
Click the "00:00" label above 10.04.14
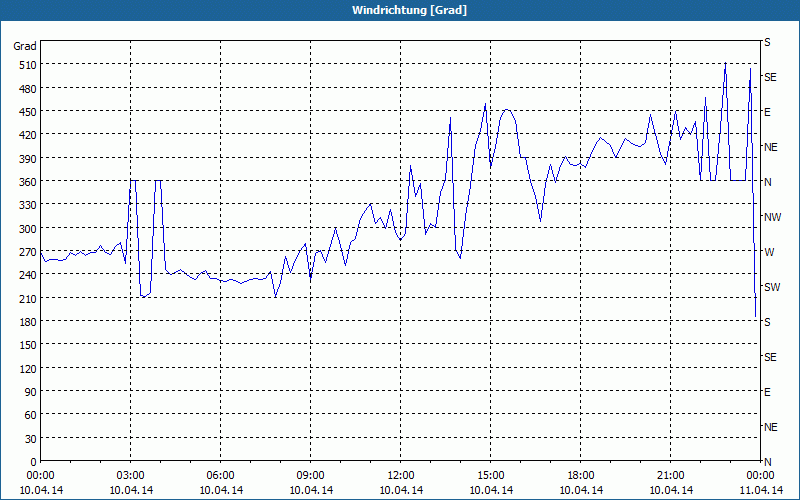click(41, 476)
